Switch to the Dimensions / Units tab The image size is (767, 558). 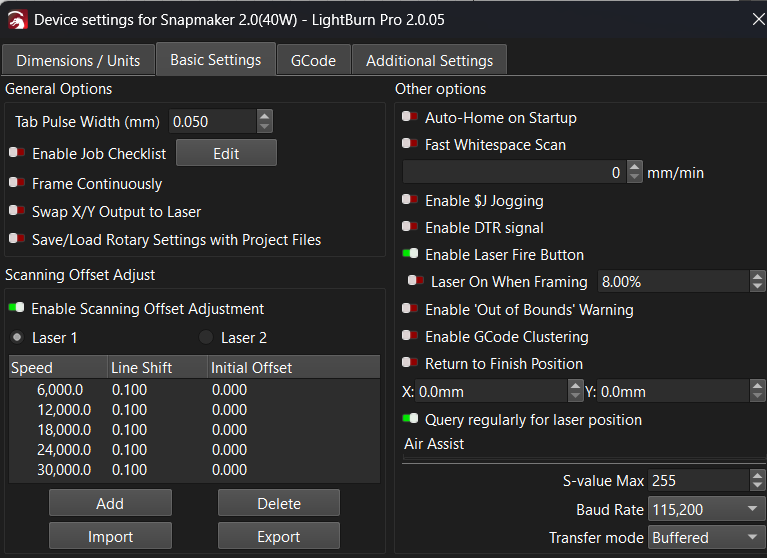[78, 60]
